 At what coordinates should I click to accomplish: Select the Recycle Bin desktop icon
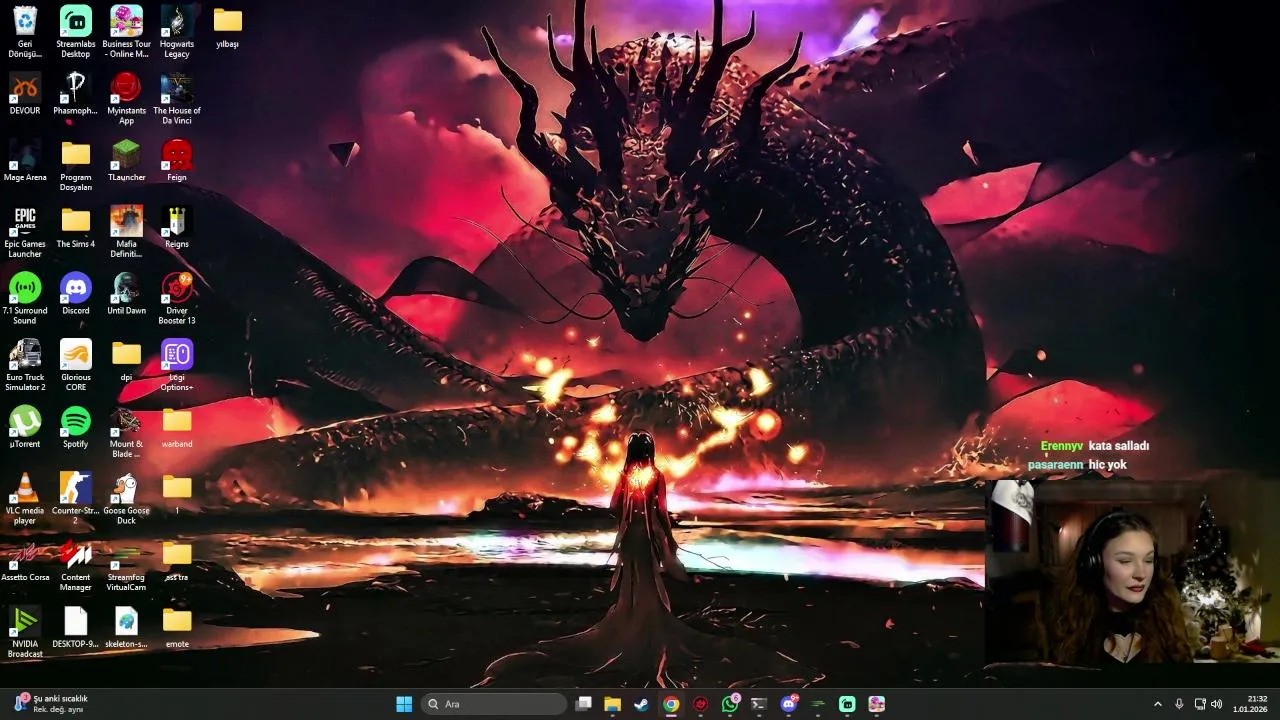[x=25, y=31]
